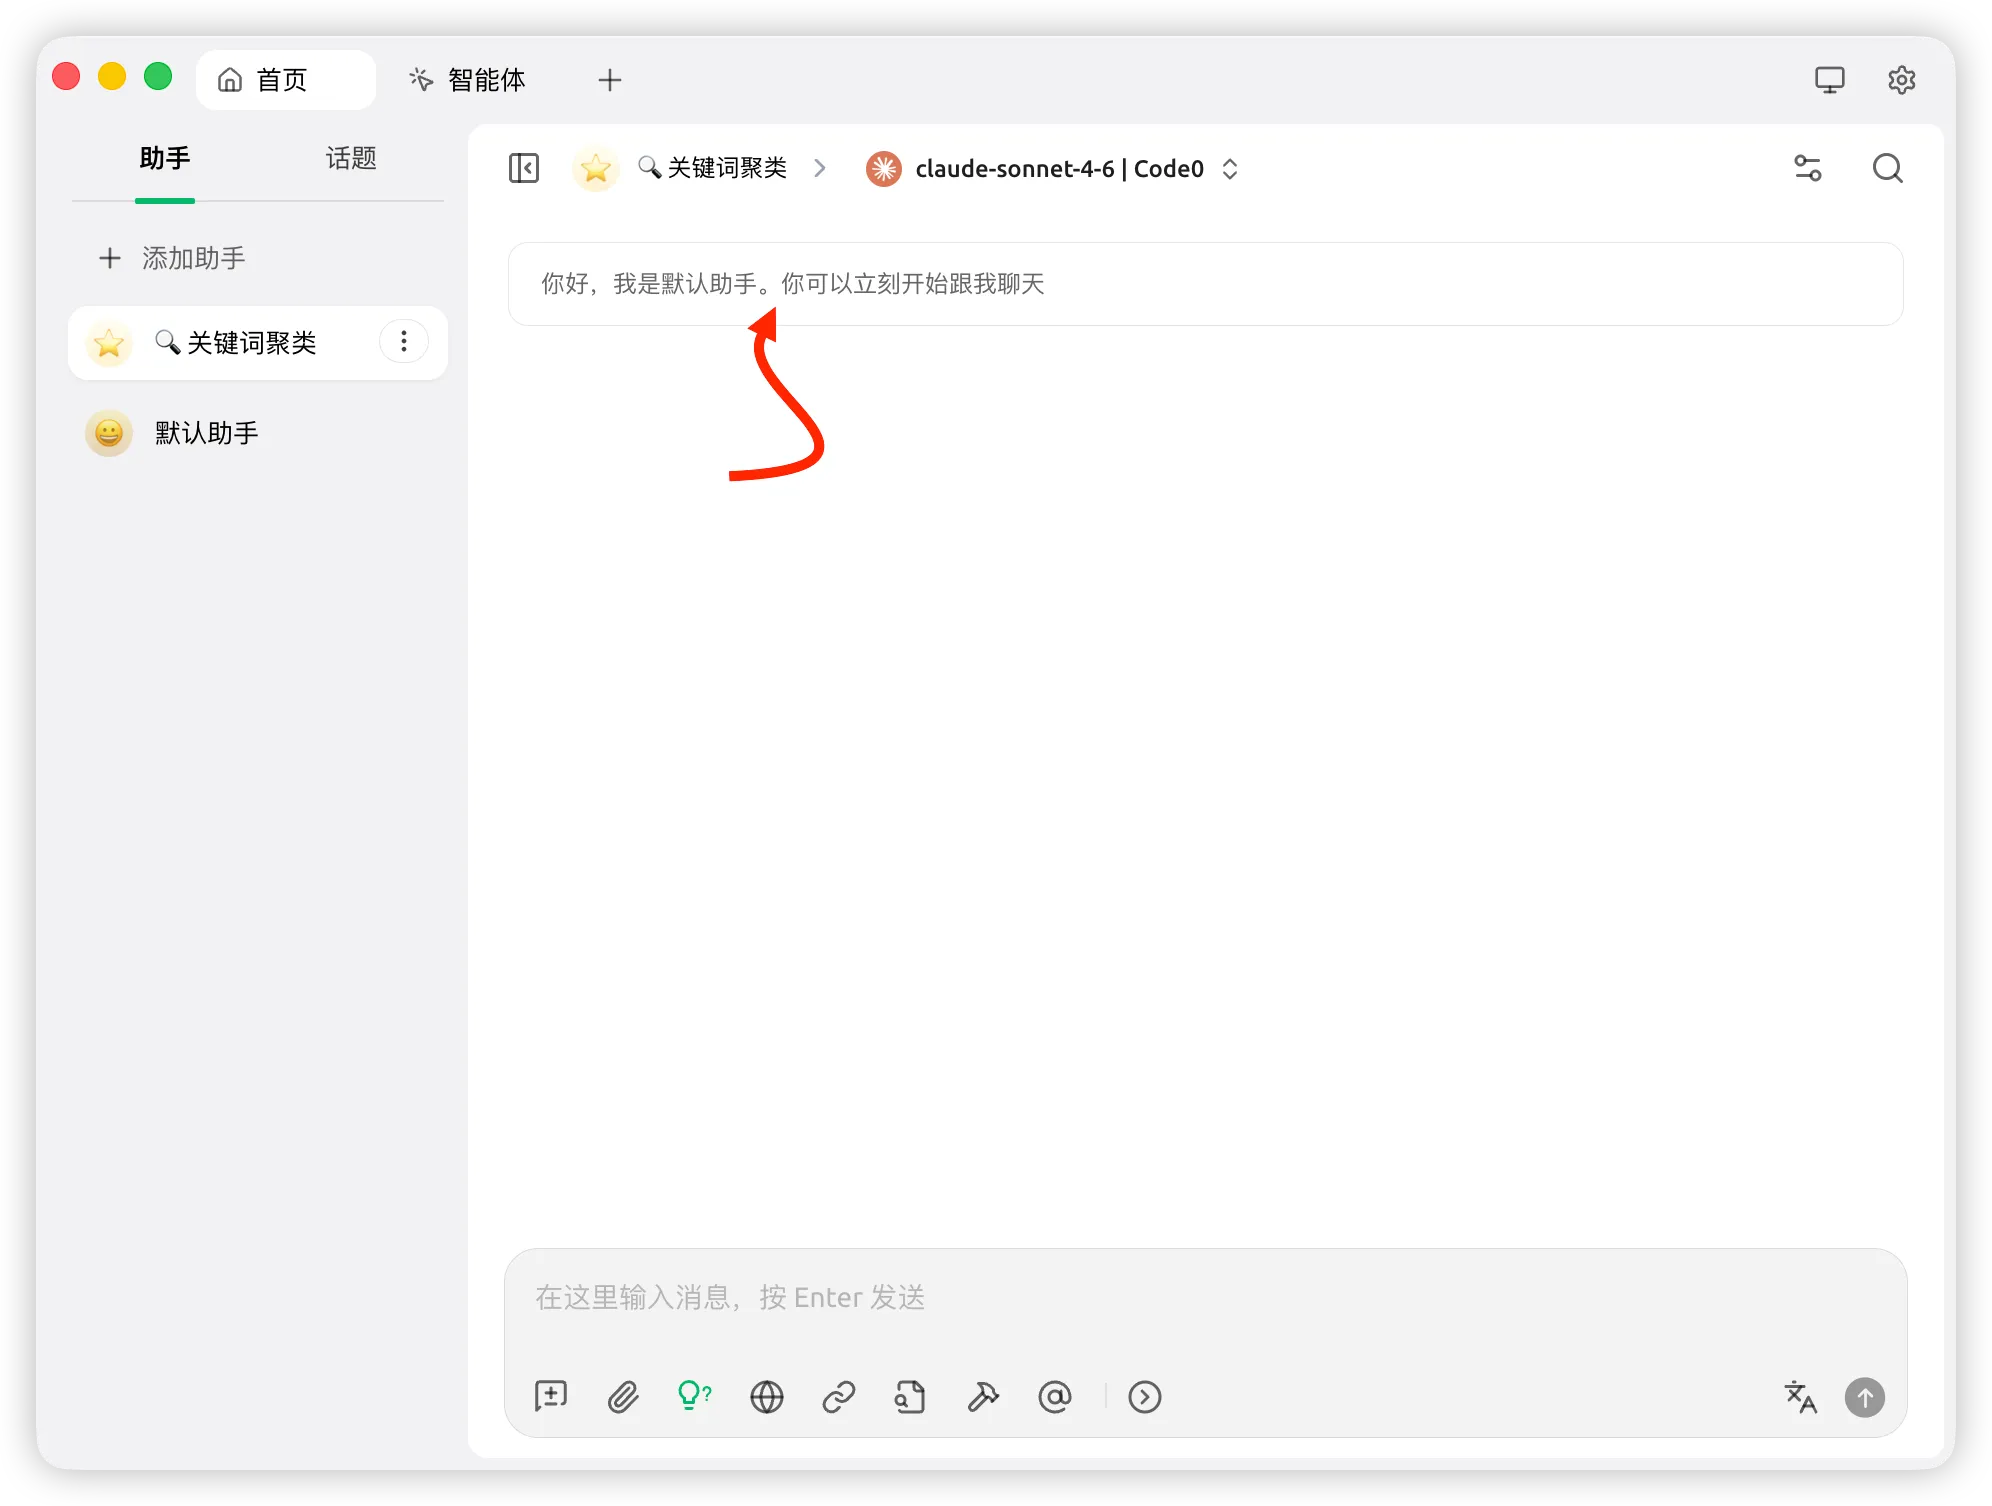Open MCP tools with the hammer icon

(983, 1397)
